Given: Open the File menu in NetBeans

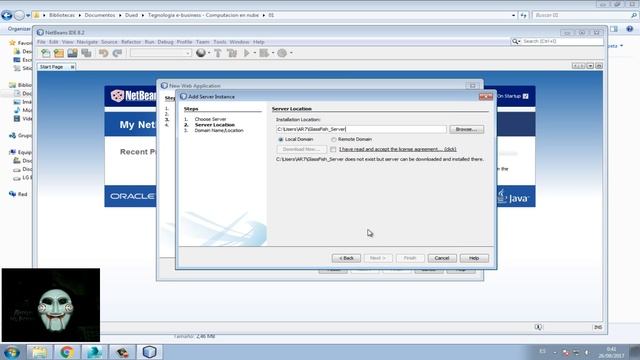Looking at the screenshot, I should 41,42.
